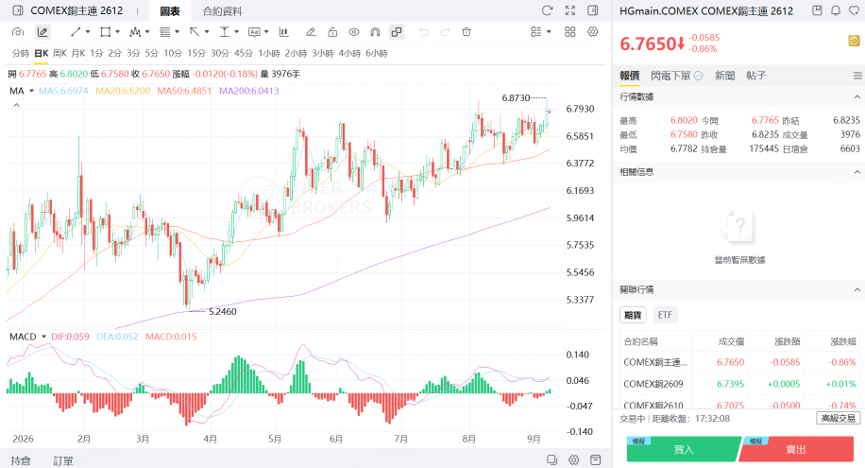Open measure tool options arrow

coord(237,32)
